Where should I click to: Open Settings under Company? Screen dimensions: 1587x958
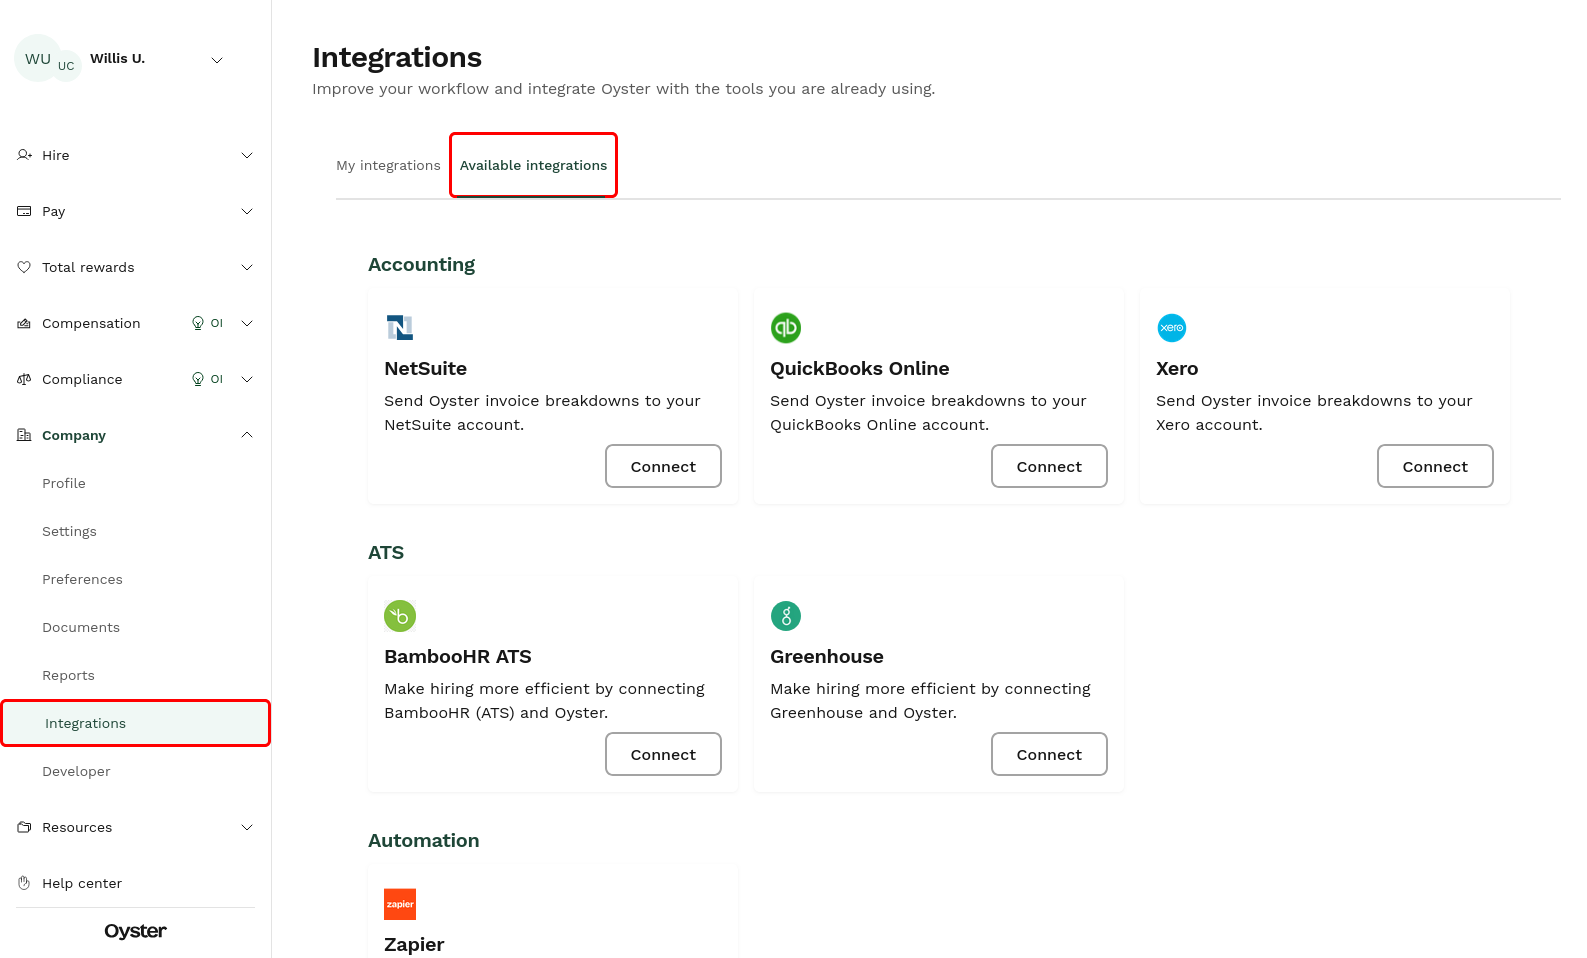69,531
